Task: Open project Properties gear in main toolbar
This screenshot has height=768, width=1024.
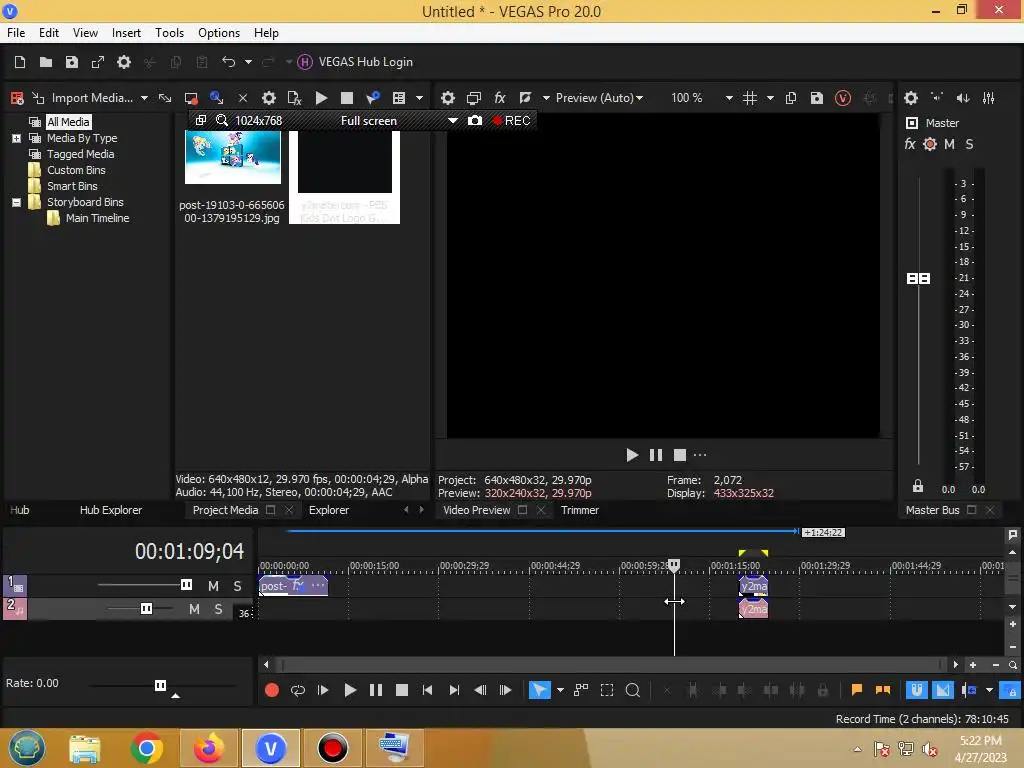Action: 124,62
